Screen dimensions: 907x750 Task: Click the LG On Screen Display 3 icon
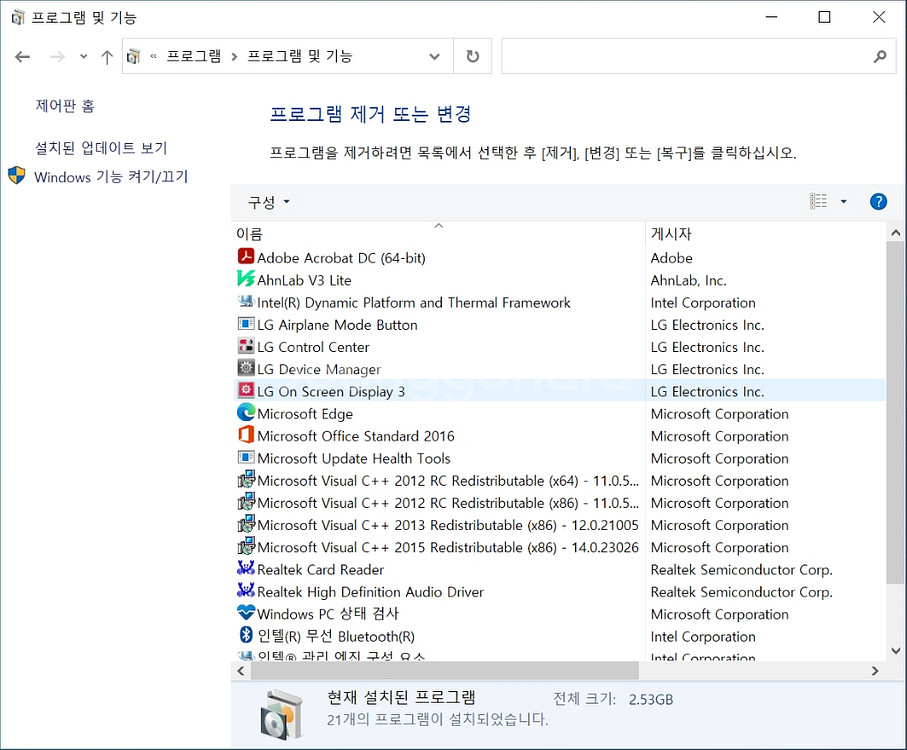[x=246, y=390]
